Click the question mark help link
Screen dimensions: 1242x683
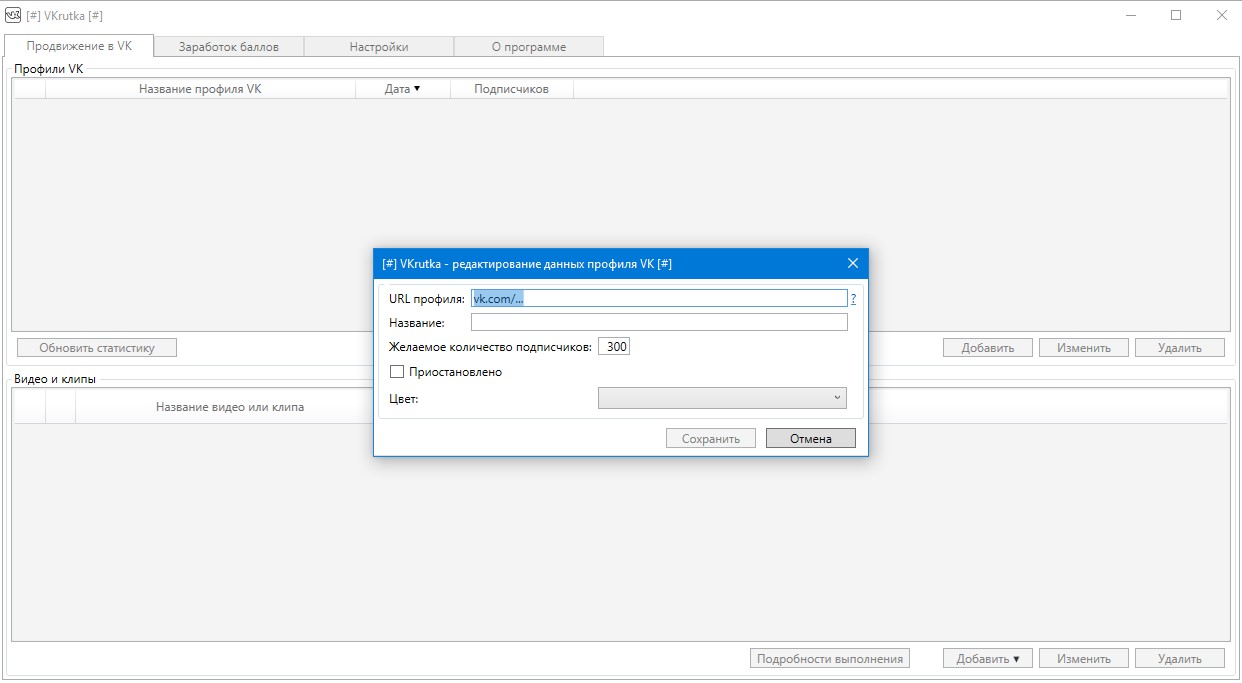point(853,298)
